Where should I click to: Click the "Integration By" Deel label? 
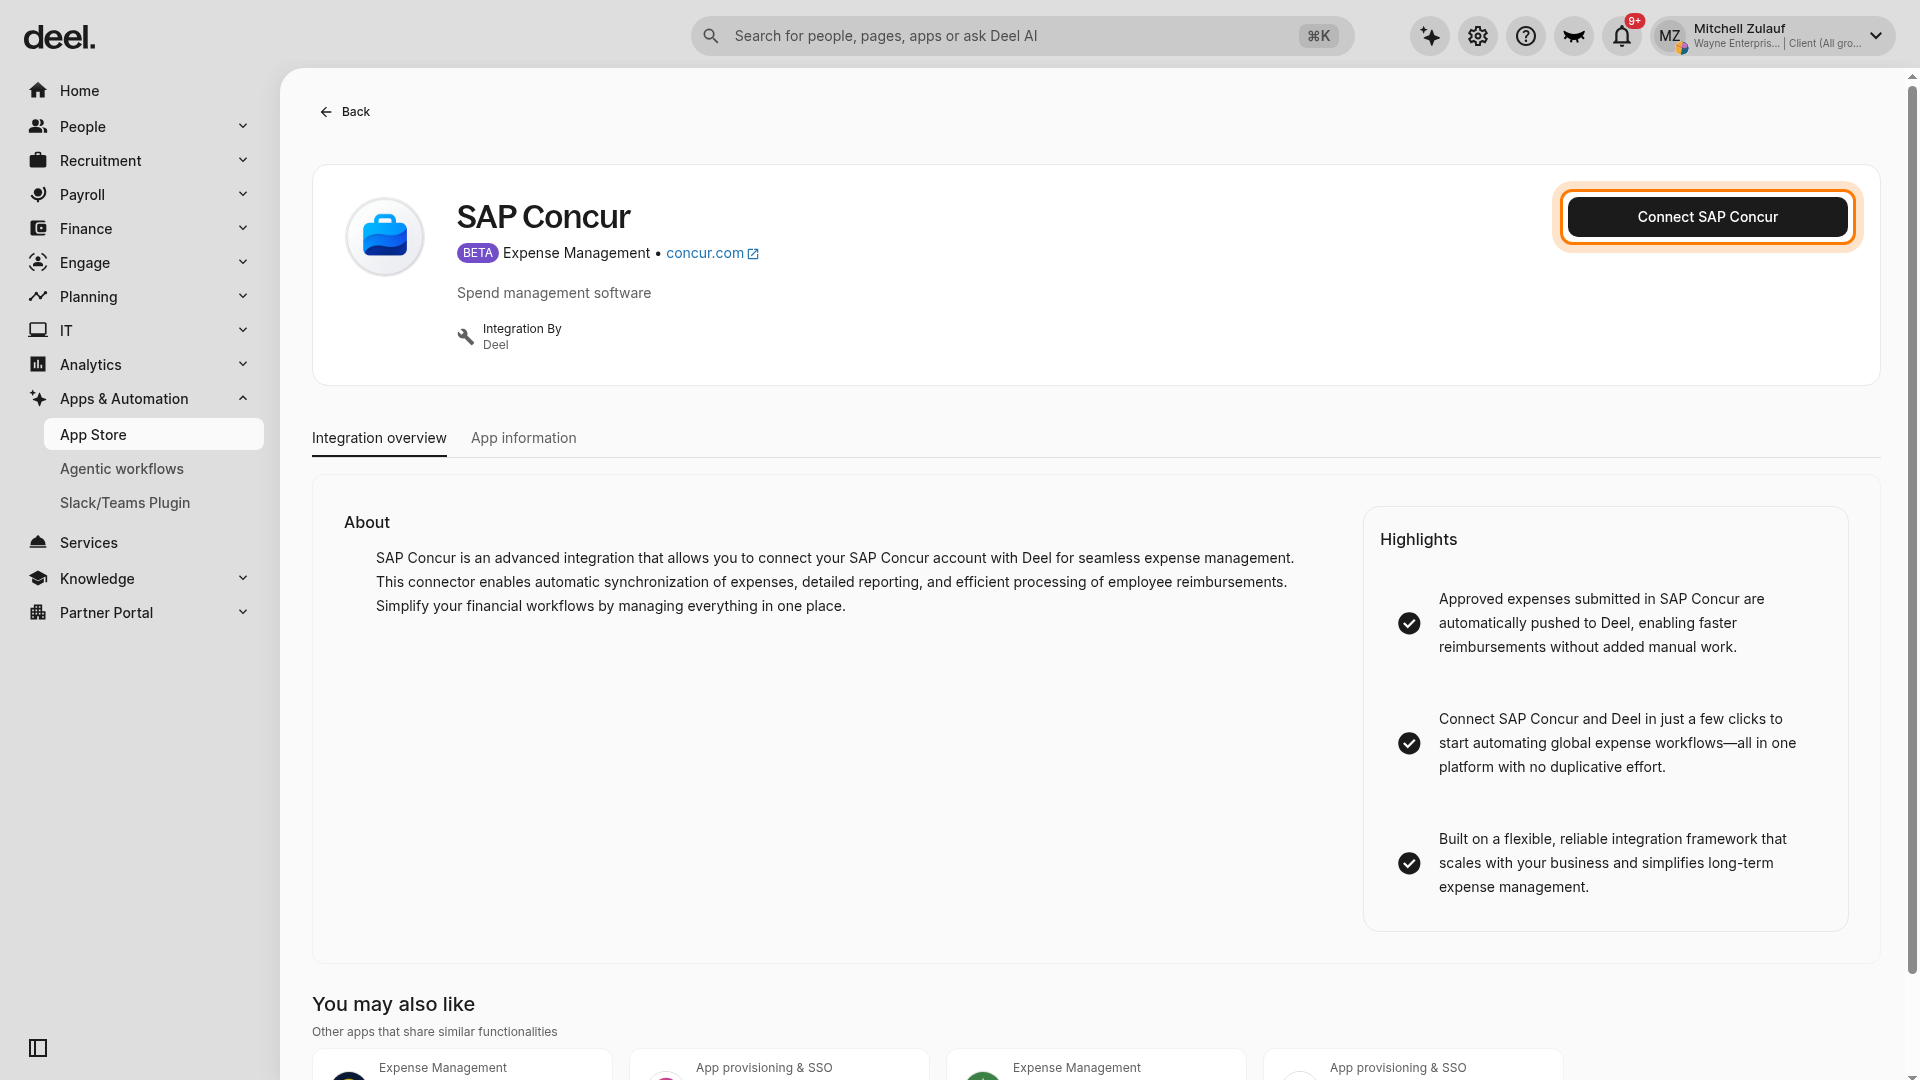click(522, 337)
